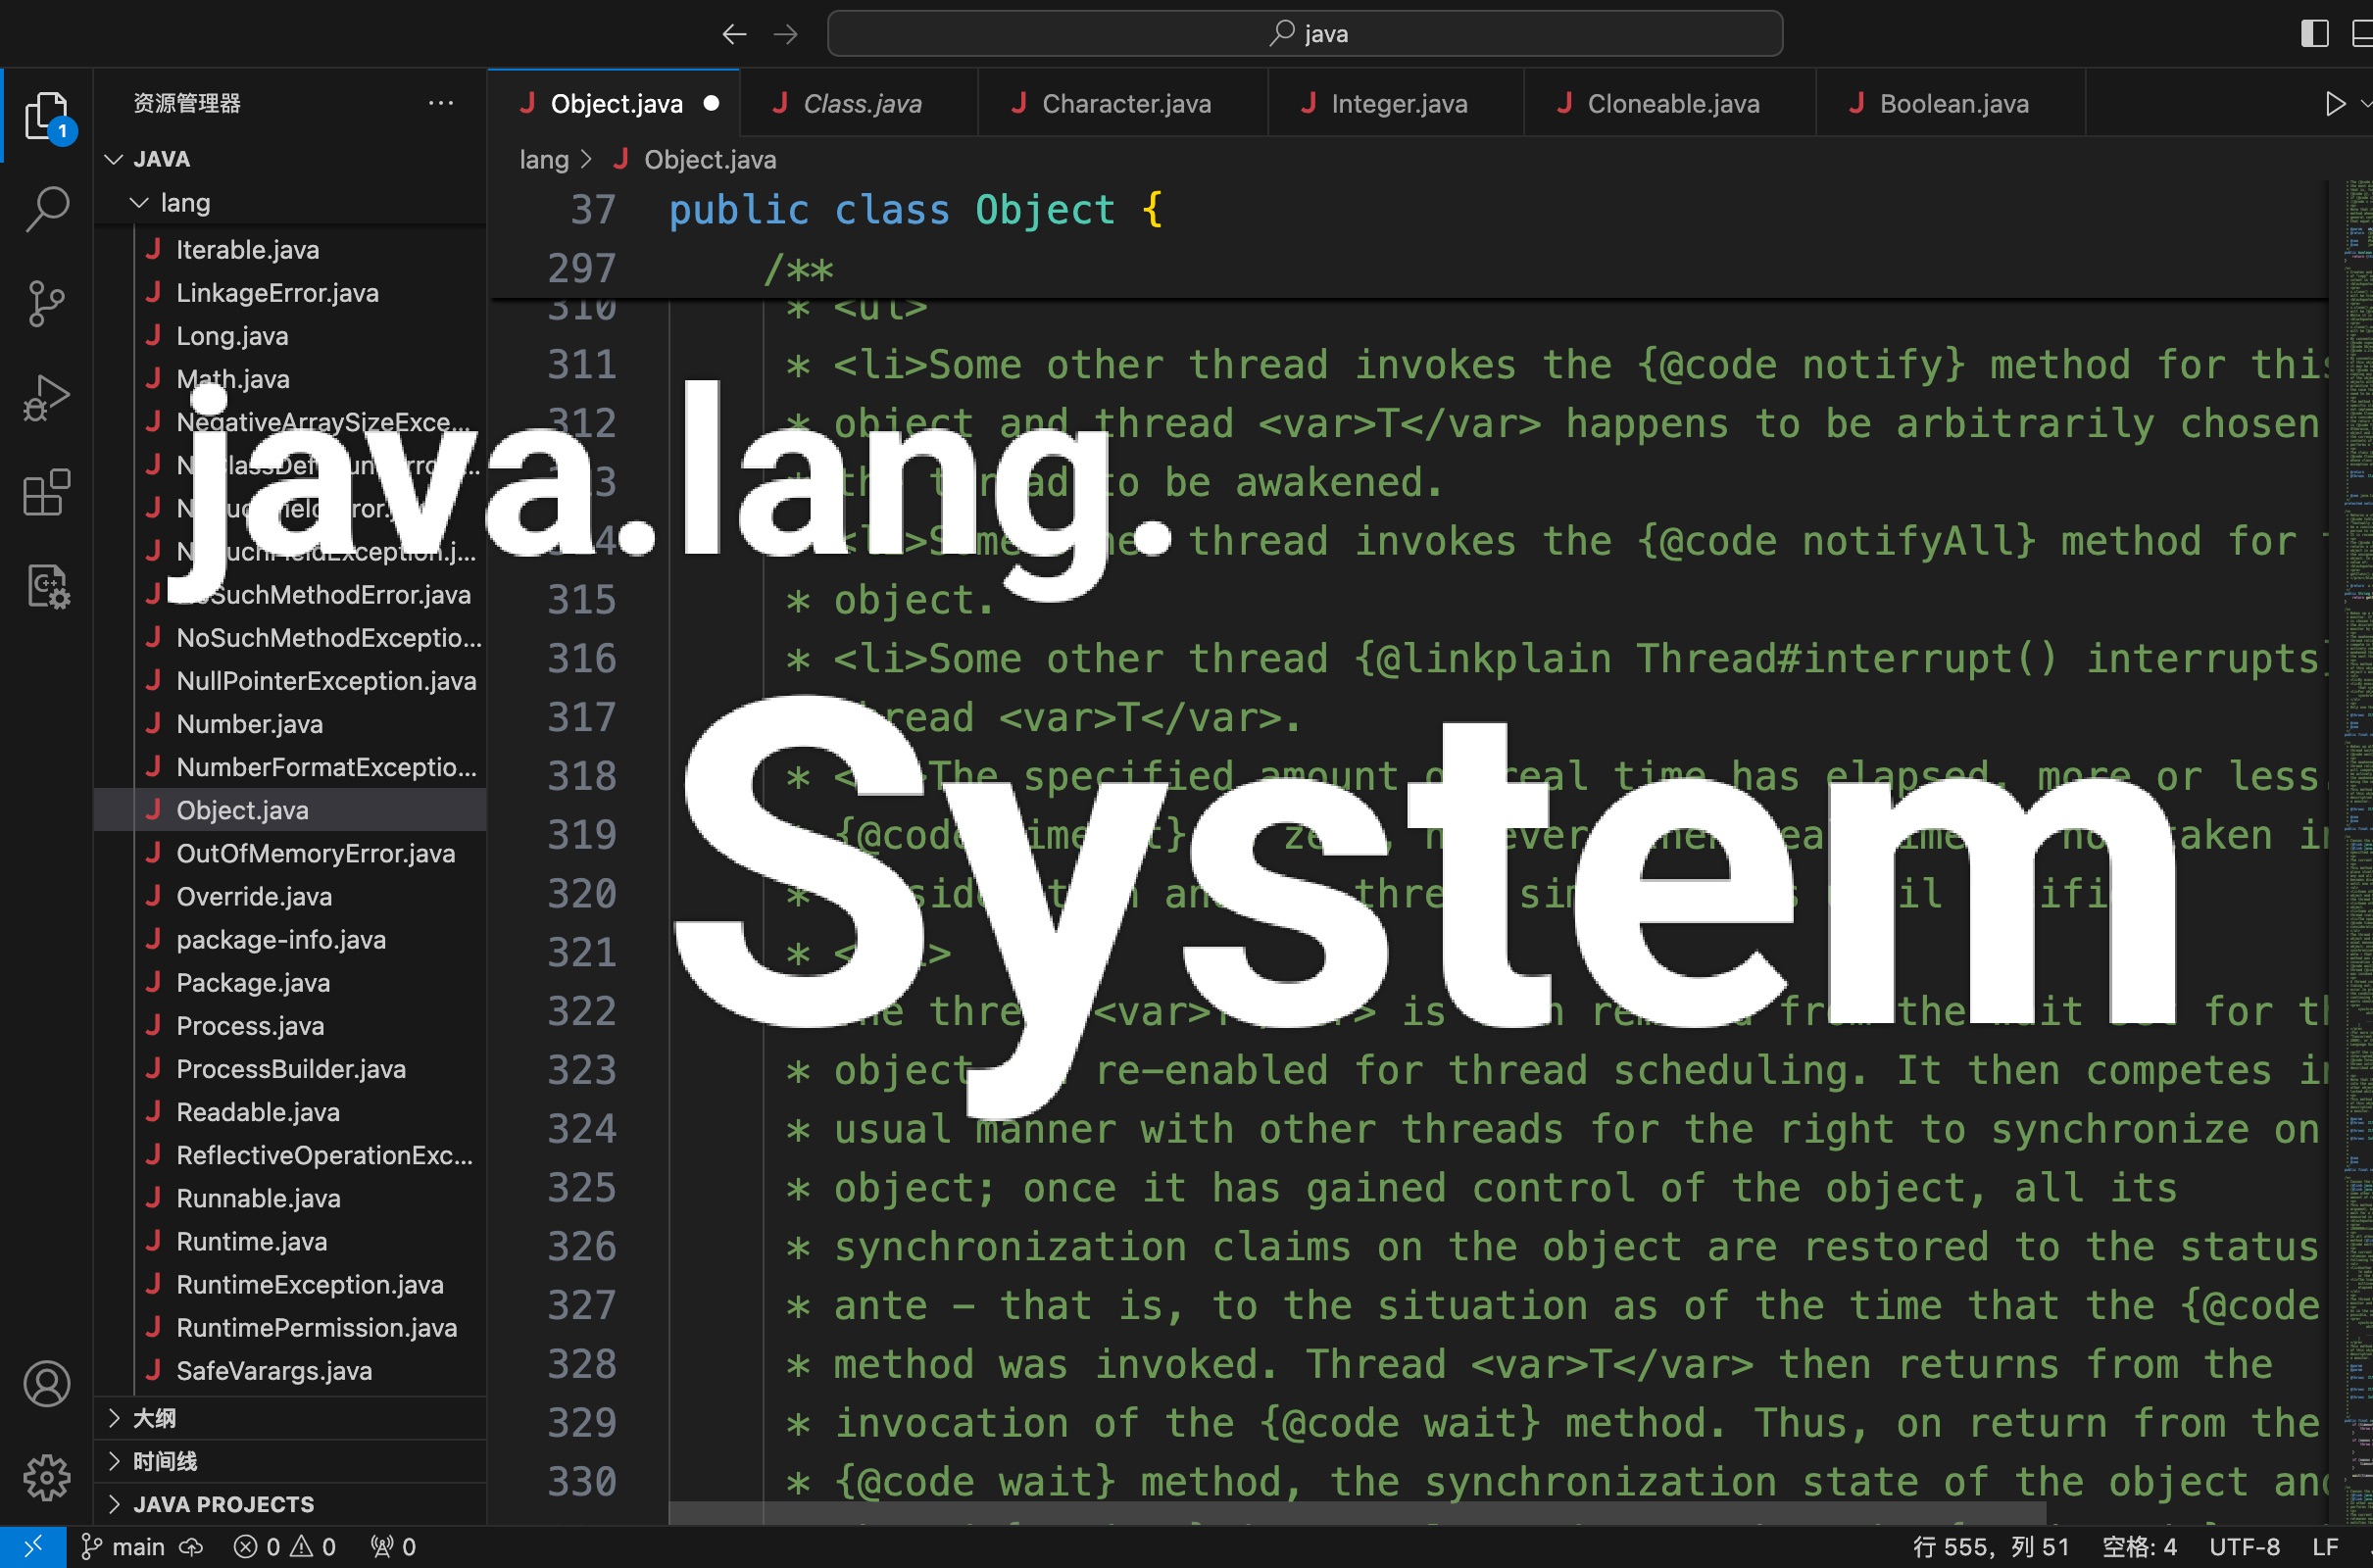
Task: Open the Source Control view icon
Action: point(46,303)
